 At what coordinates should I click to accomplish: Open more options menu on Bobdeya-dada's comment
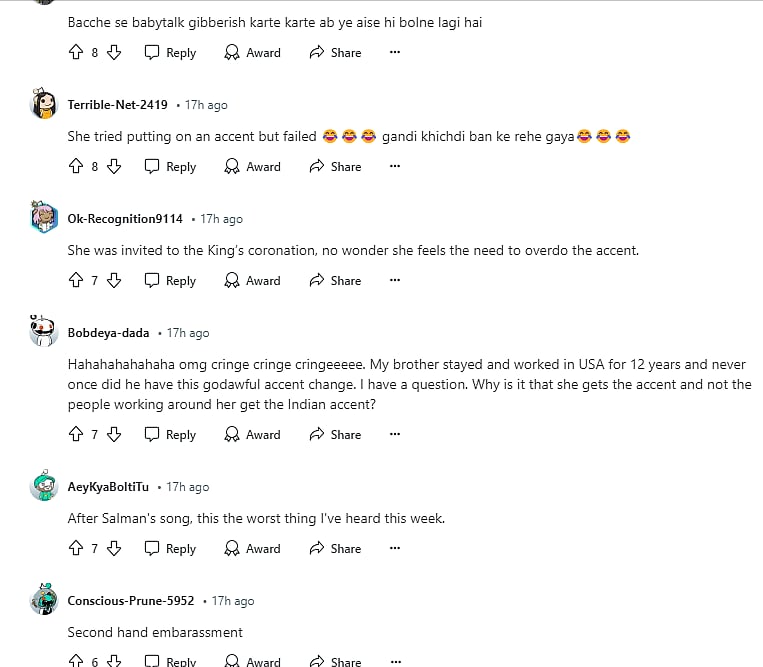[x=394, y=435]
